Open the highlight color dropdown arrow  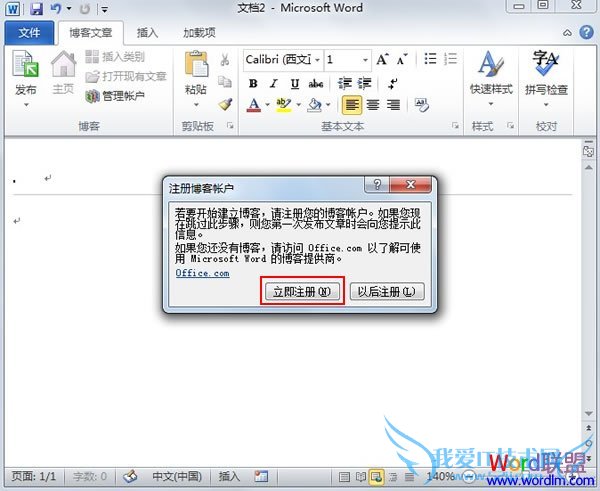tap(298, 104)
